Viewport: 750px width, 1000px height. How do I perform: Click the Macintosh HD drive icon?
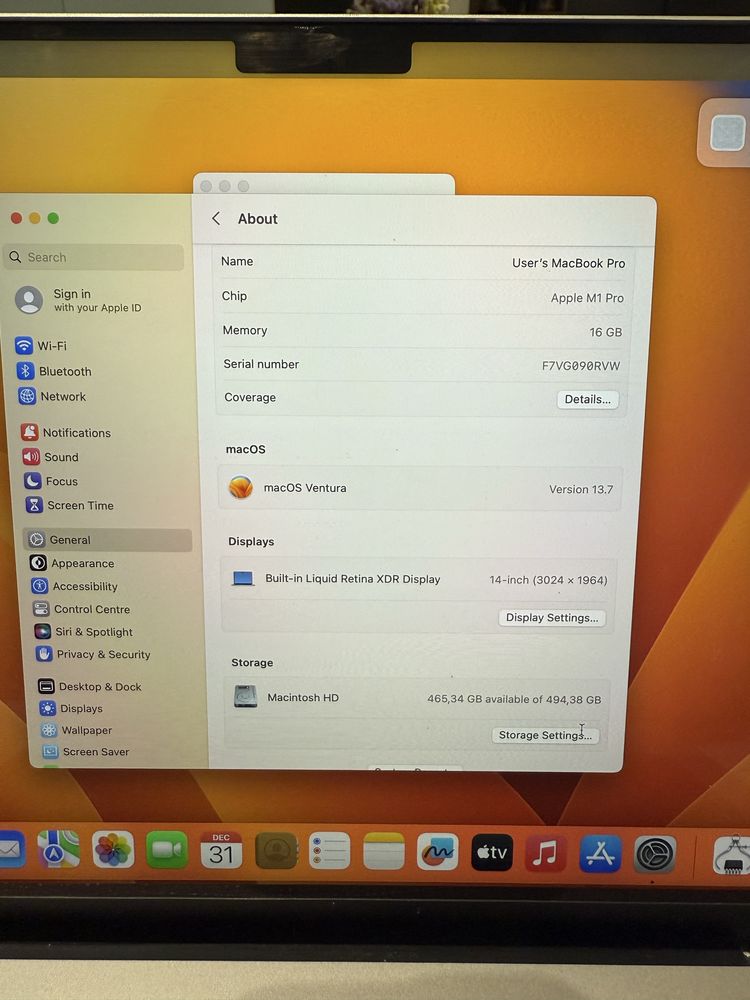pyautogui.click(x=246, y=696)
